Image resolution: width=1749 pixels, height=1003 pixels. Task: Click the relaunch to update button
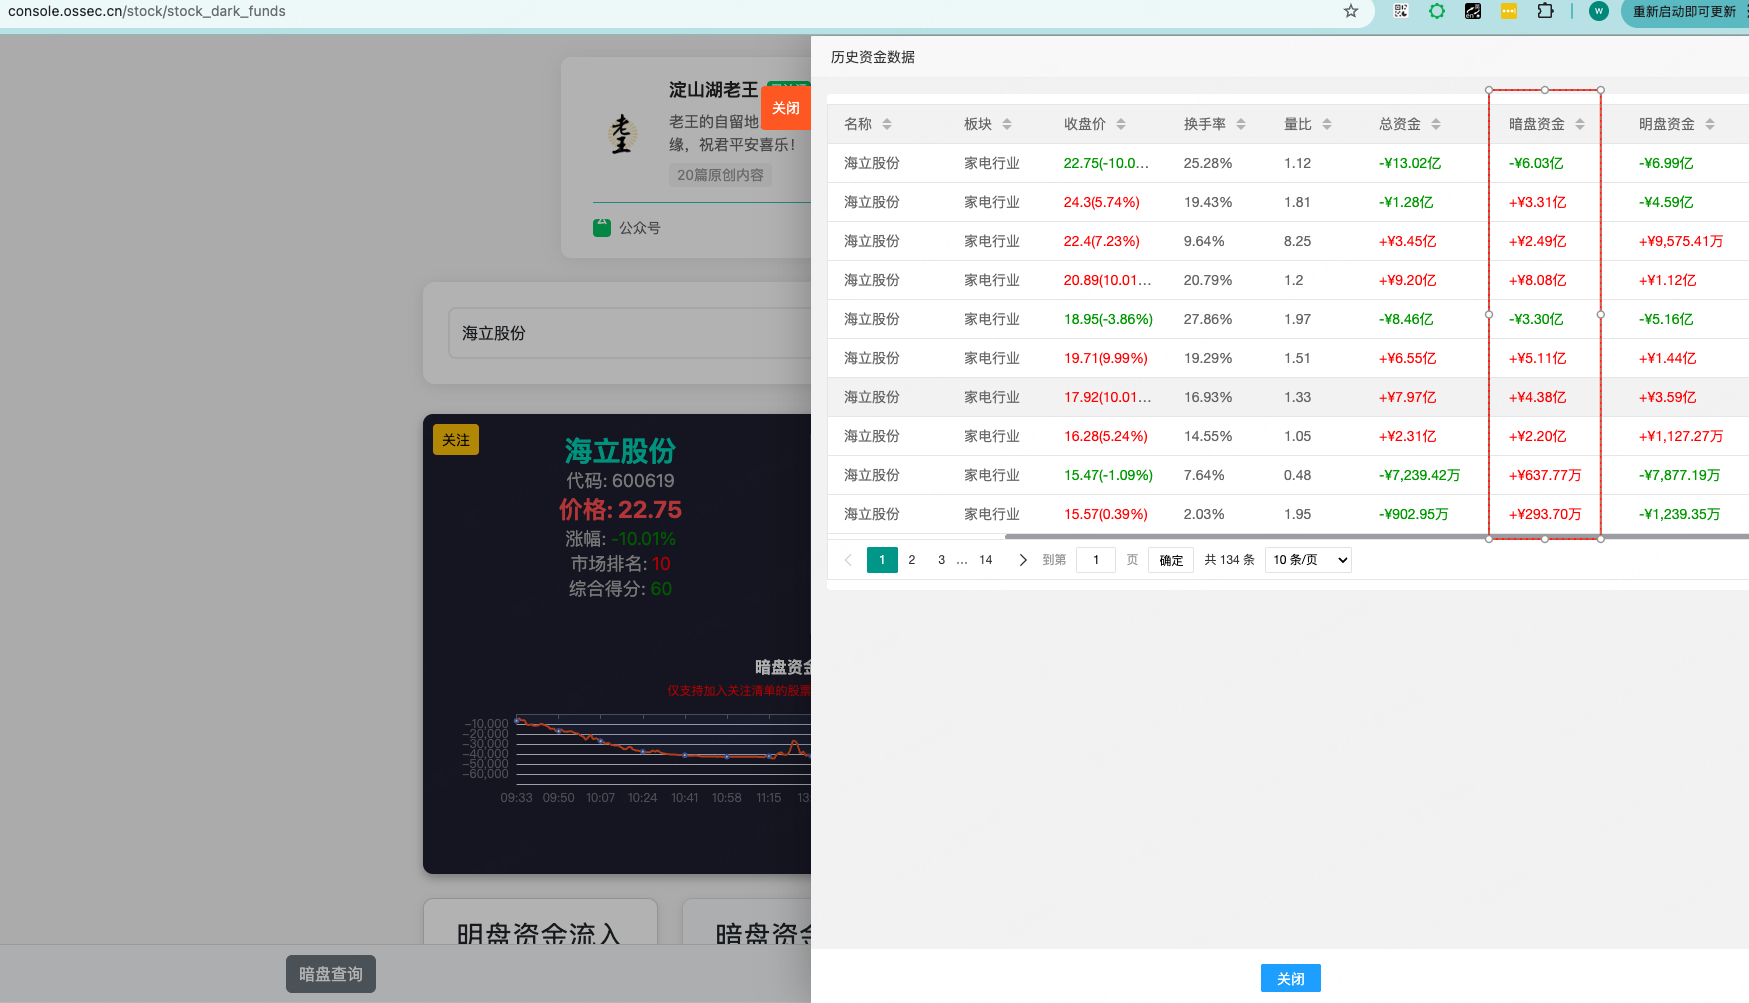click(x=1685, y=12)
